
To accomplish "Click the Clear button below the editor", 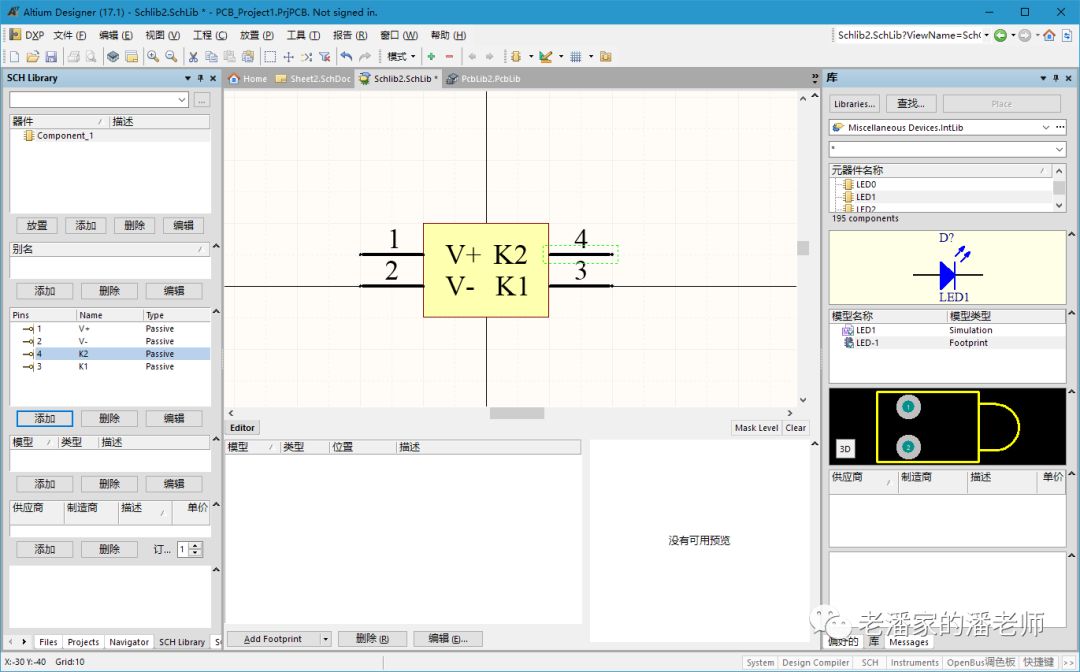I will 795,428.
